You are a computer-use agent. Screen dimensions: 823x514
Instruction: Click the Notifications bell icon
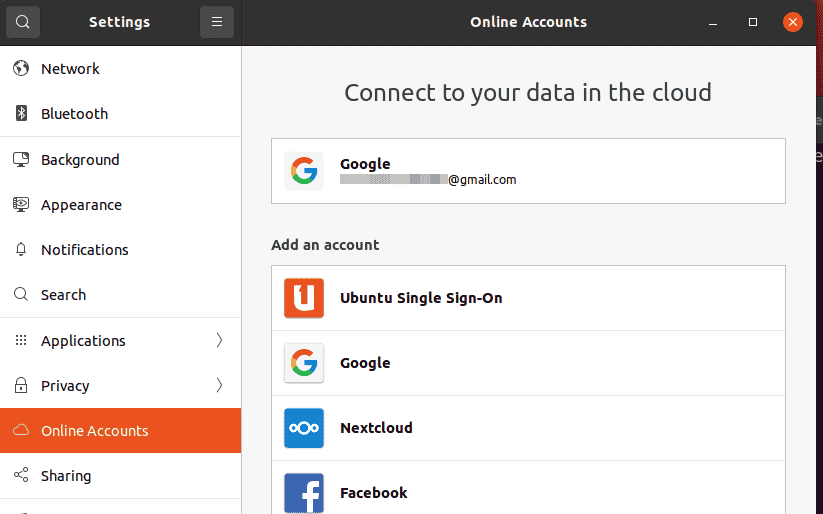coord(21,249)
